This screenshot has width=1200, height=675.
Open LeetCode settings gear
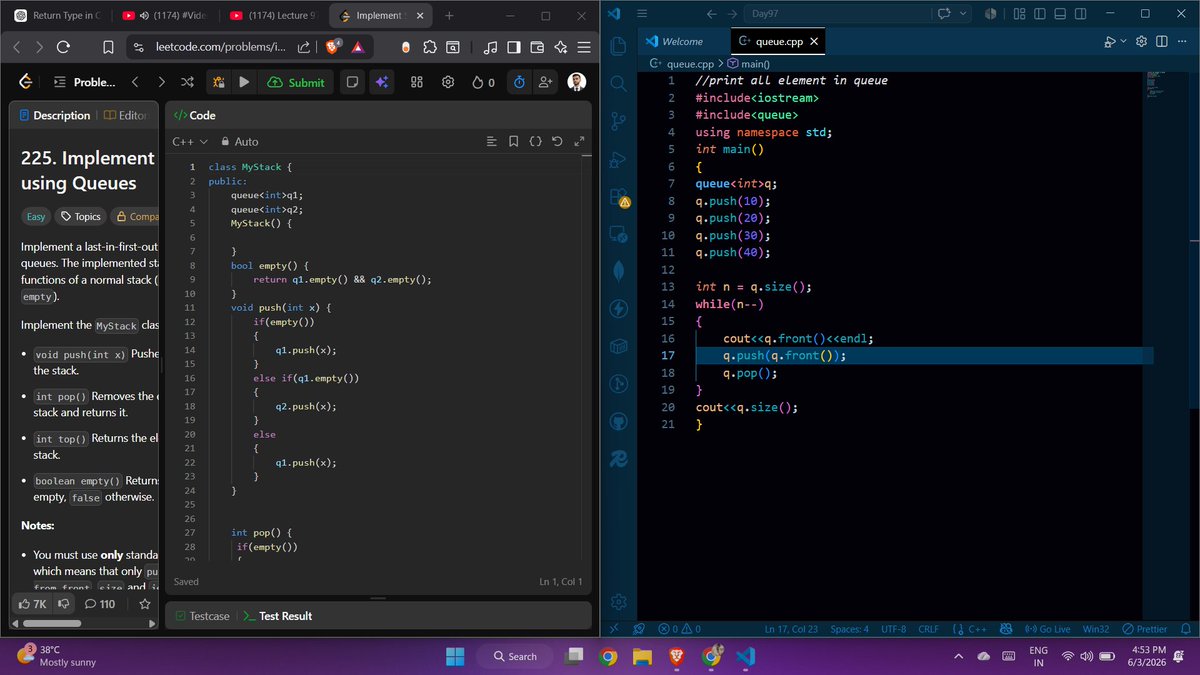449,82
